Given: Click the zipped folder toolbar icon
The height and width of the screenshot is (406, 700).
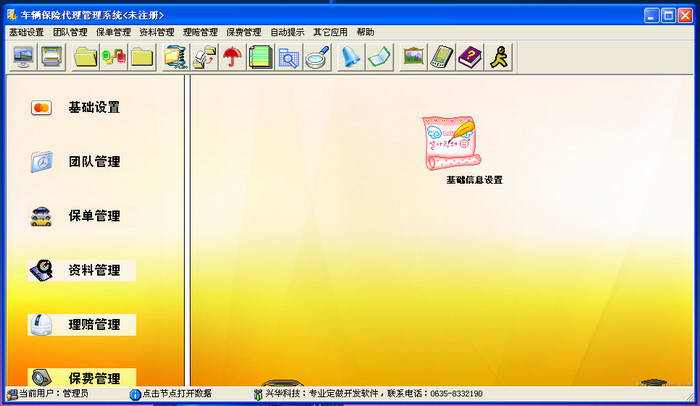Looking at the screenshot, I should pos(175,57).
